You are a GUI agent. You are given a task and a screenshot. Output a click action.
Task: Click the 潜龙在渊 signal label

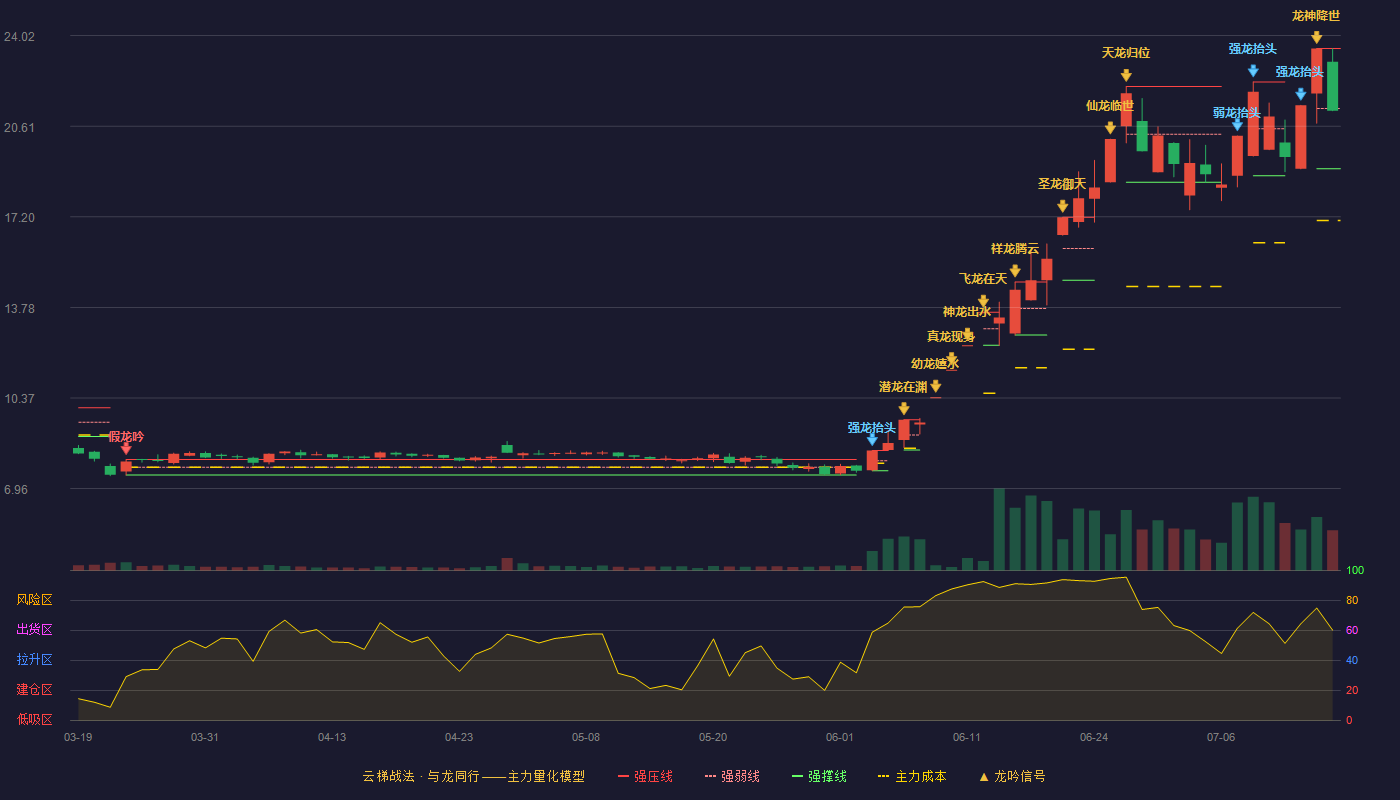click(903, 387)
